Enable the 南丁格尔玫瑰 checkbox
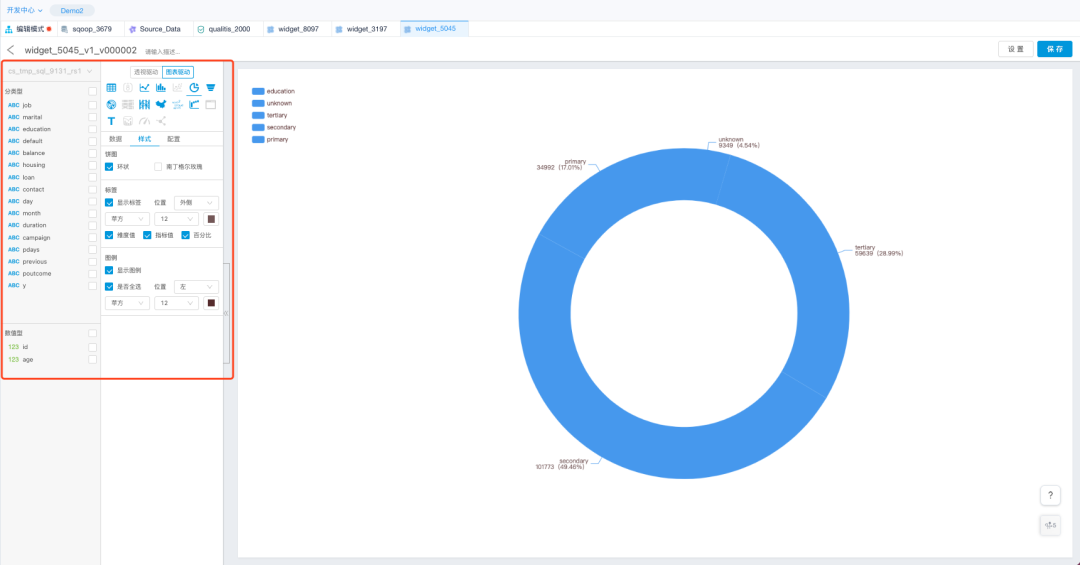 [159, 167]
